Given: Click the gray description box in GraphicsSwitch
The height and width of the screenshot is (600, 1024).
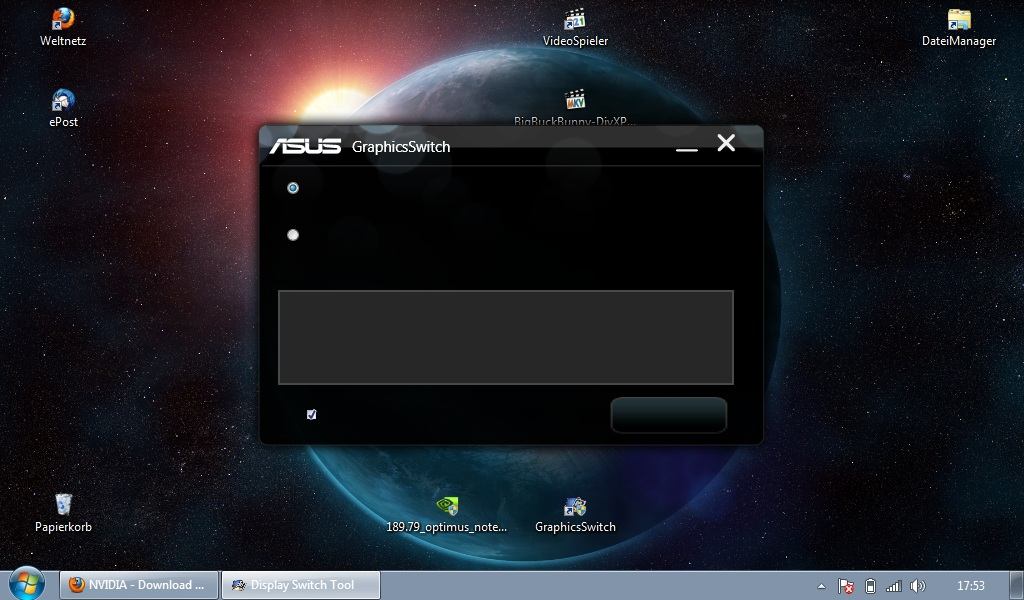Looking at the screenshot, I should click(x=505, y=338).
